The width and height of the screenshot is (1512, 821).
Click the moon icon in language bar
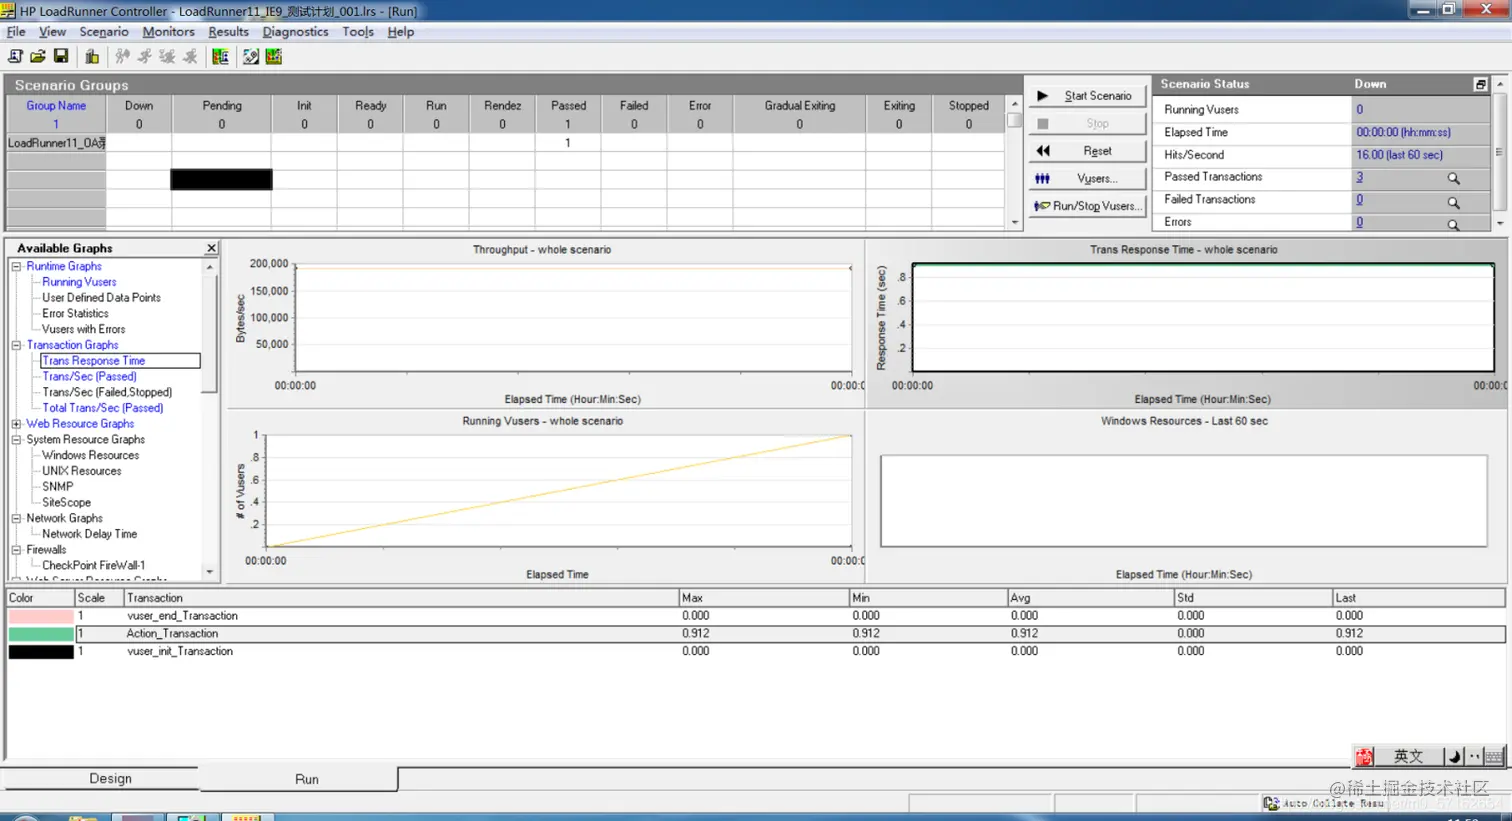point(1454,756)
